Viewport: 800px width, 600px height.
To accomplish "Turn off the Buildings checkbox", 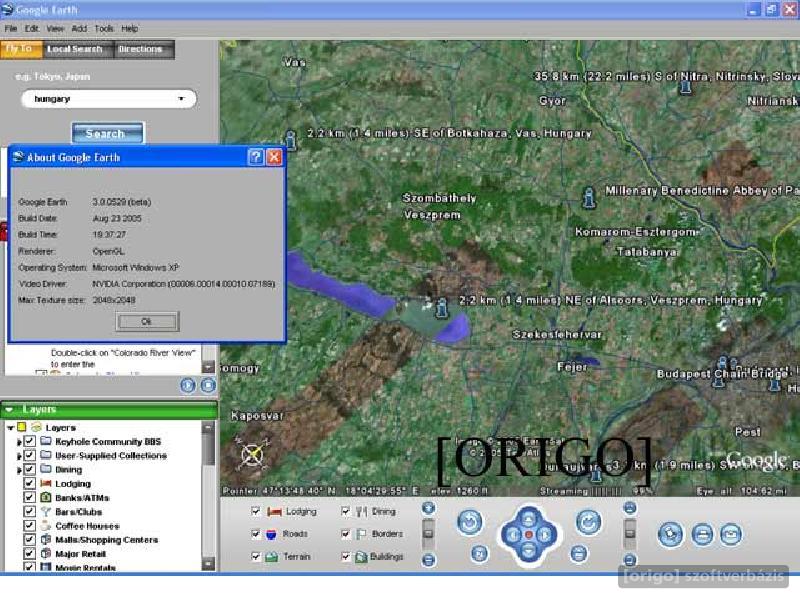I will [345, 556].
